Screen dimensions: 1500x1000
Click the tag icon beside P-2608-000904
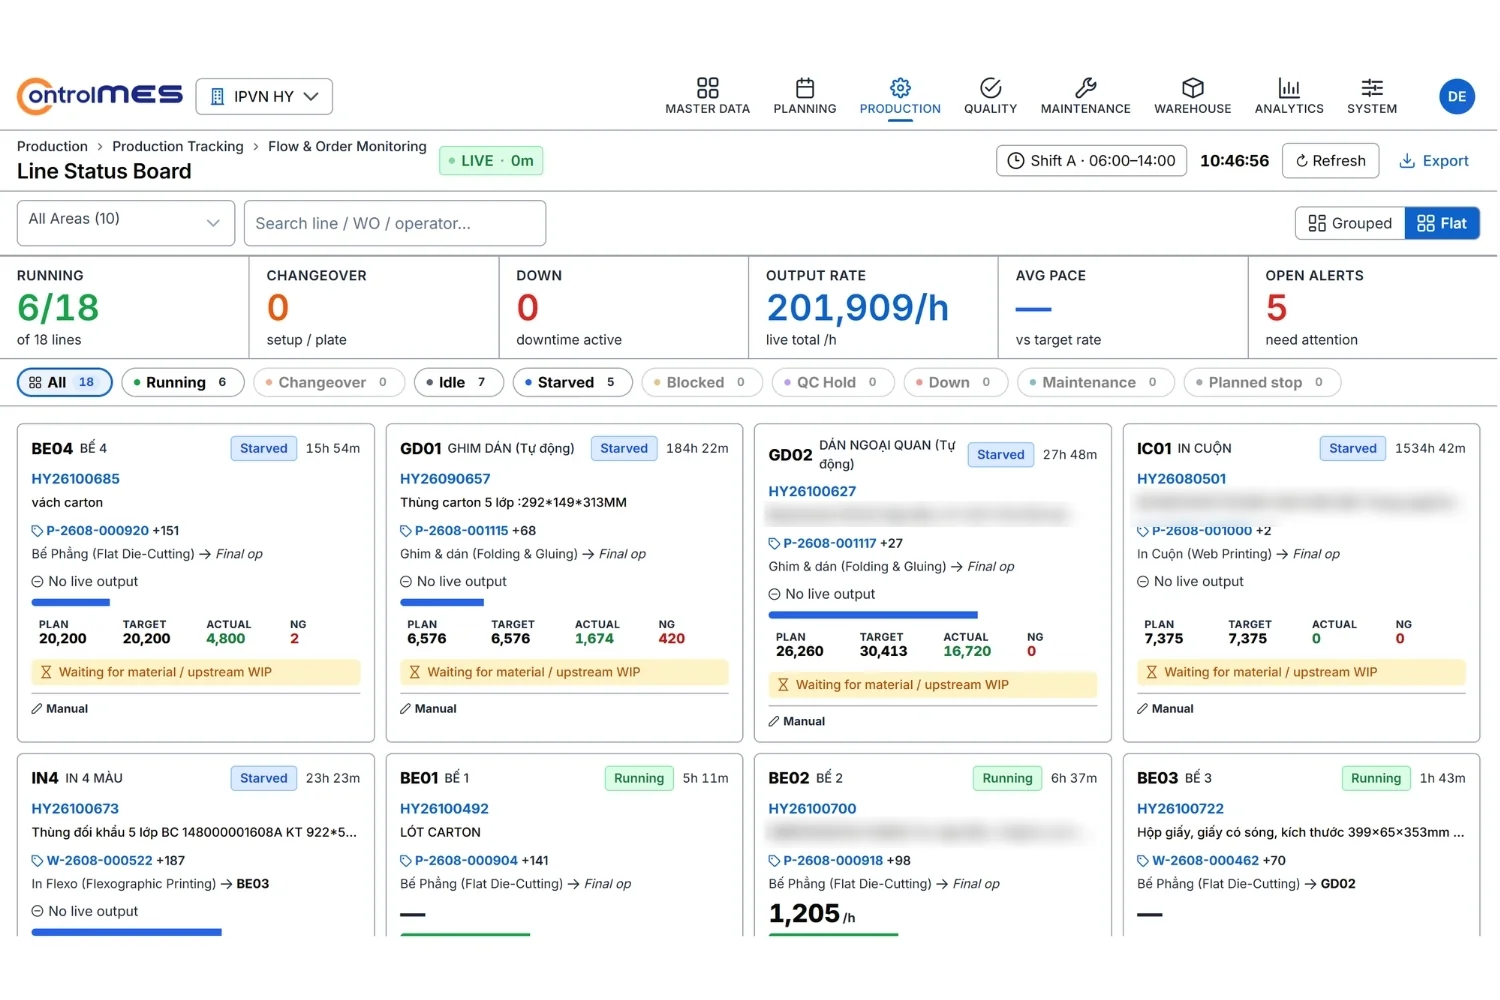[x=406, y=861]
